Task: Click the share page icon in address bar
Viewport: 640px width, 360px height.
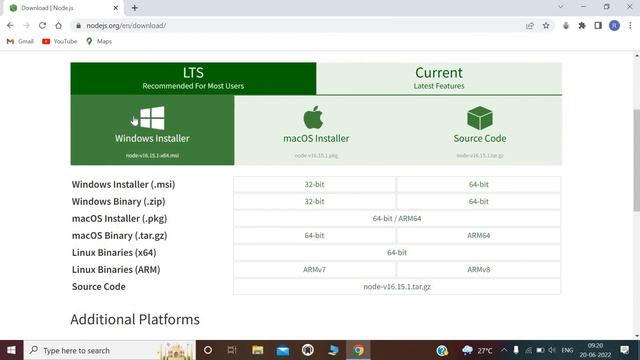Action: pyautogui.click(x=530, y=25)
